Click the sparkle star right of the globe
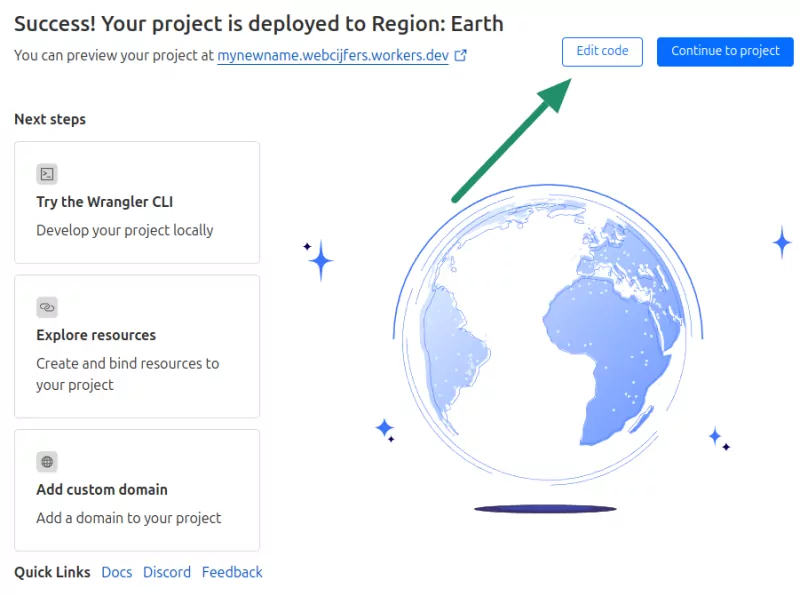800x596 pixels. 780,240
